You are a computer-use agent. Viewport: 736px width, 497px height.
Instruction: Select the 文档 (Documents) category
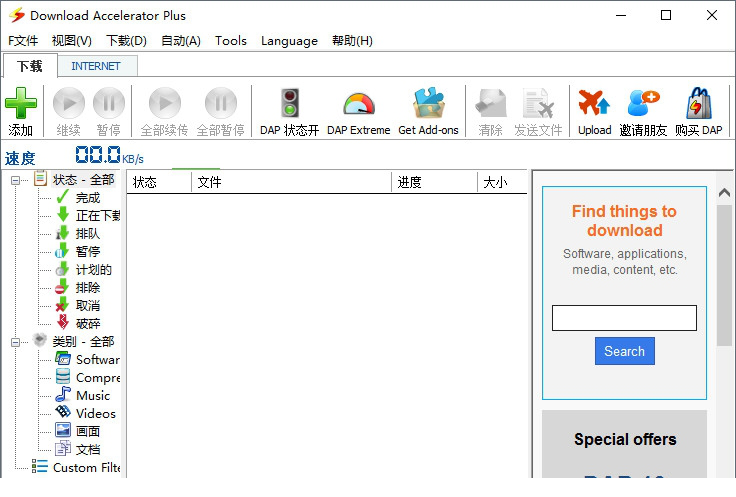(88, 450)
